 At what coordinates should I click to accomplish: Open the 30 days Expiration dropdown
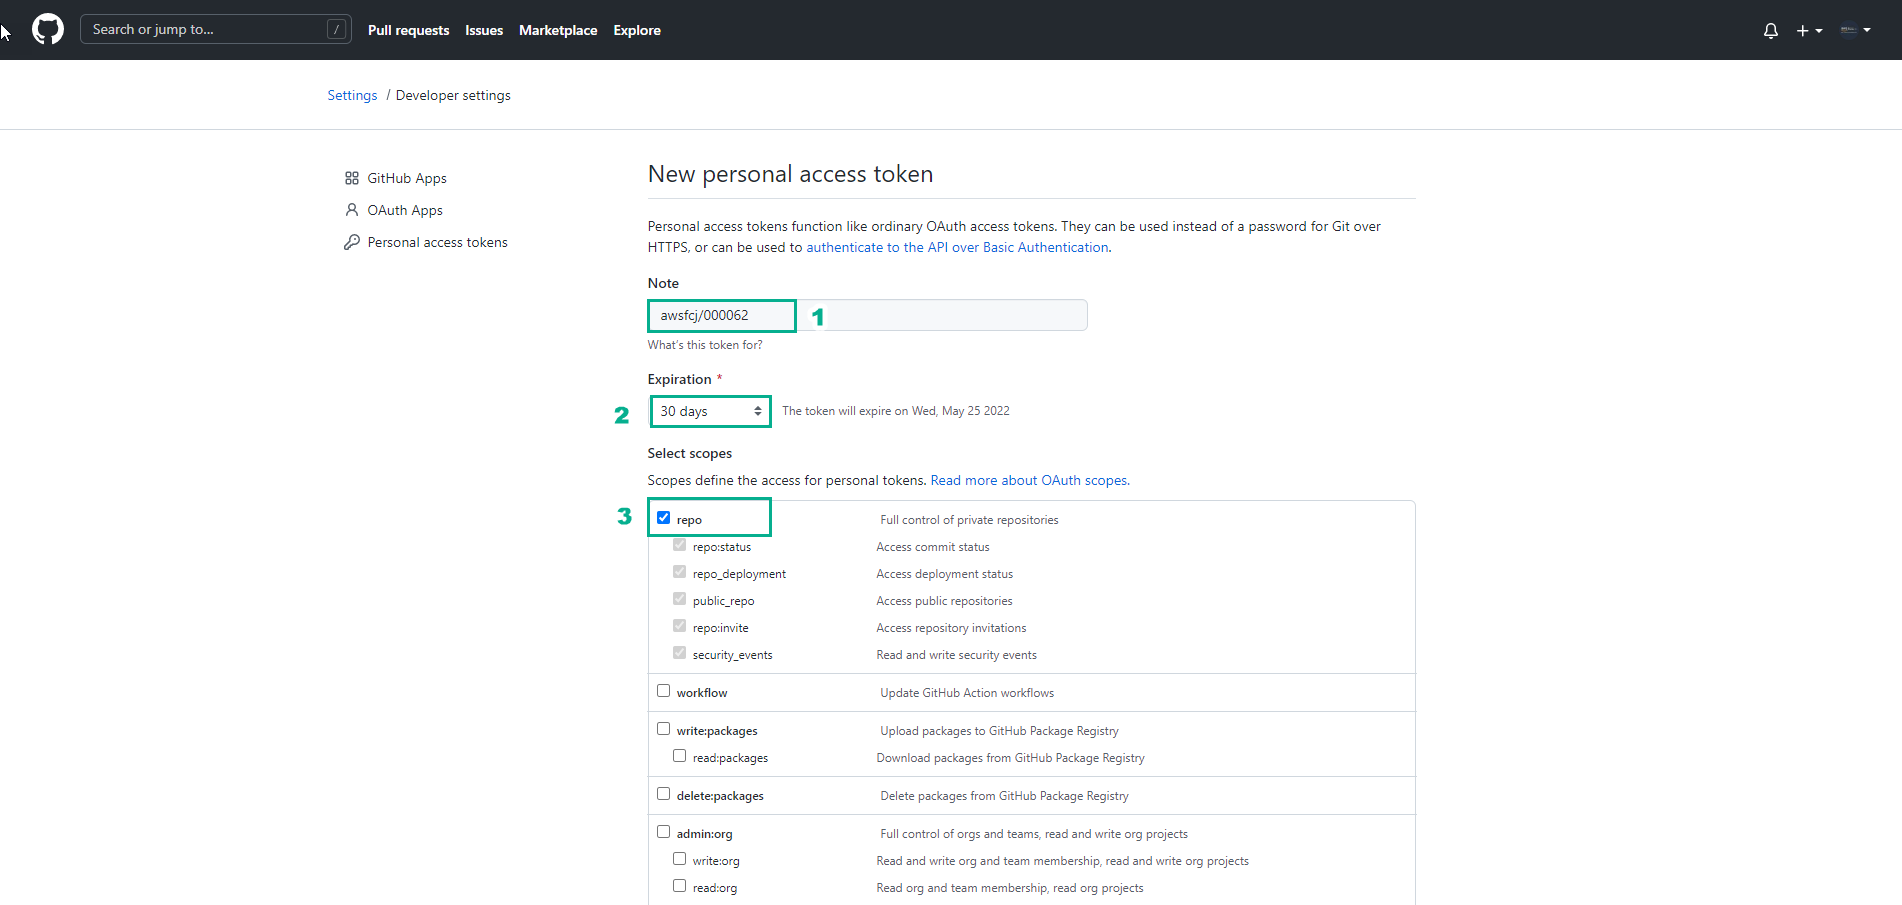pyautogui.click(x=710, y=411)
